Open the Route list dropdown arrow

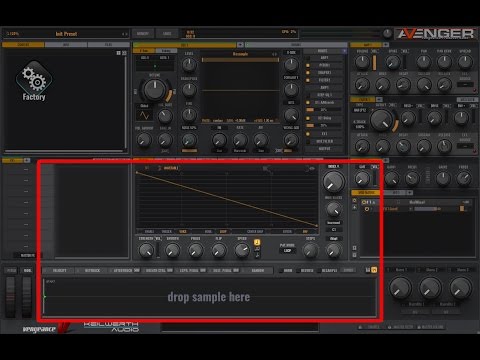coord(344,51)
